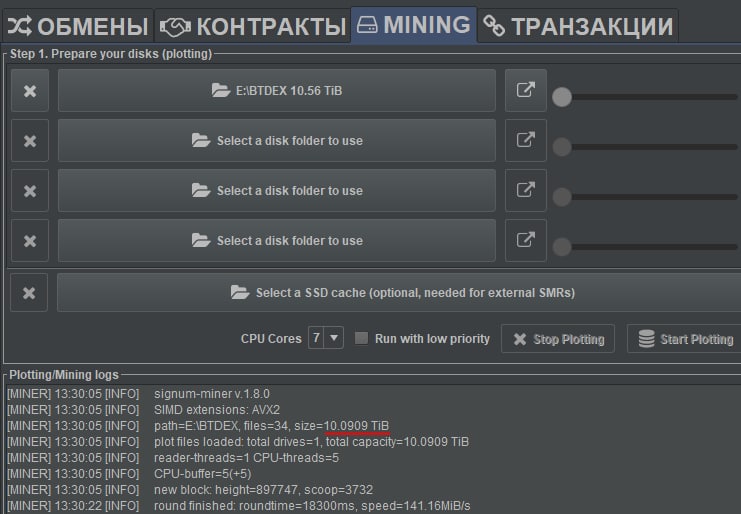
Task: Click the 'CPU Cores' label
Action: [271, 339]
